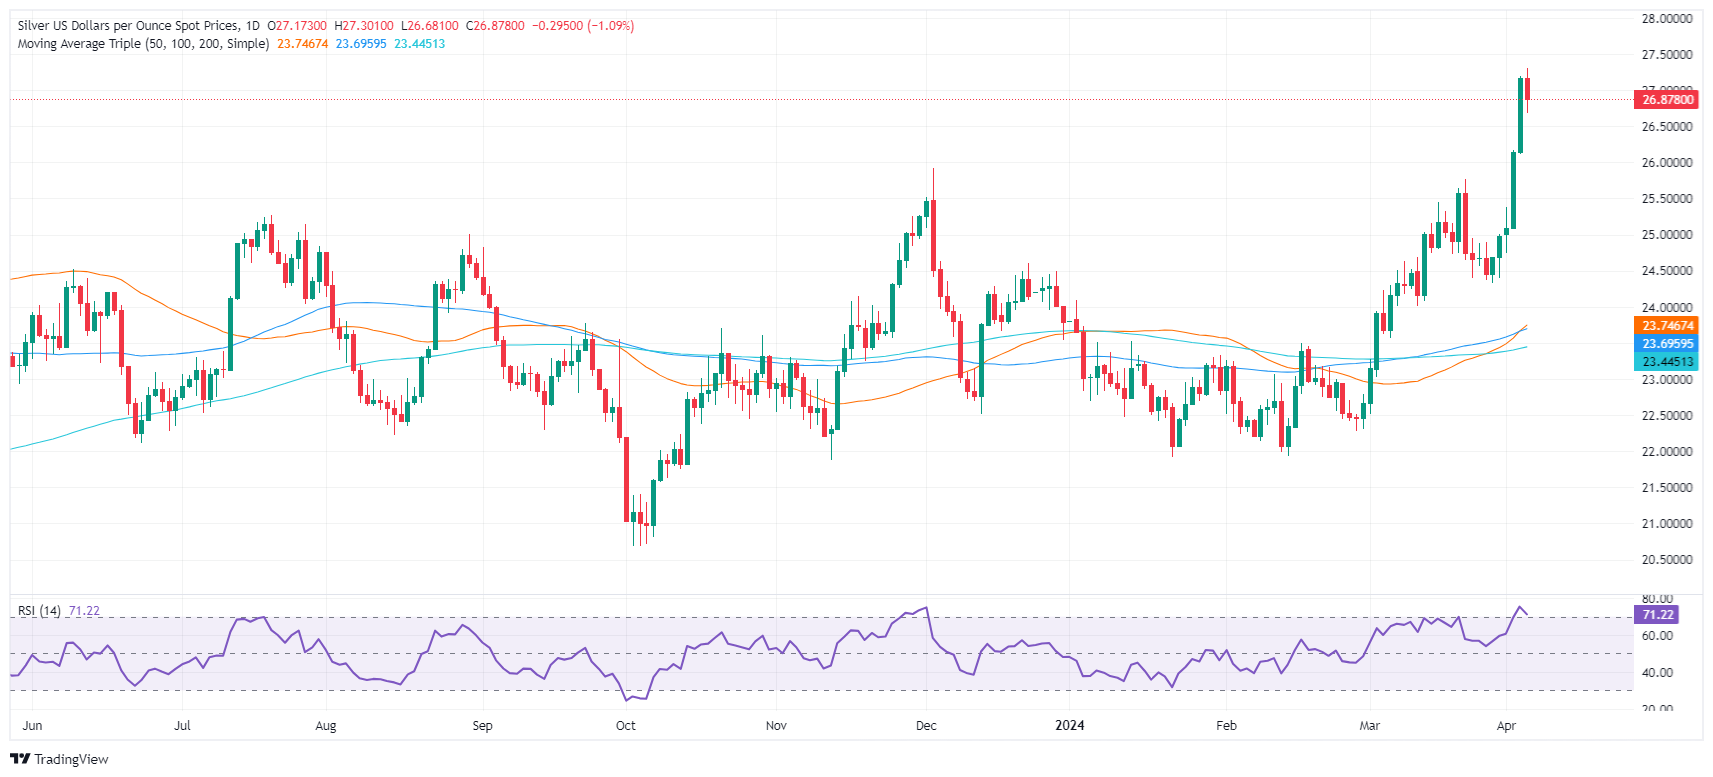
Task: Click the TradingView logo icon
Action: tap(19, 759)
